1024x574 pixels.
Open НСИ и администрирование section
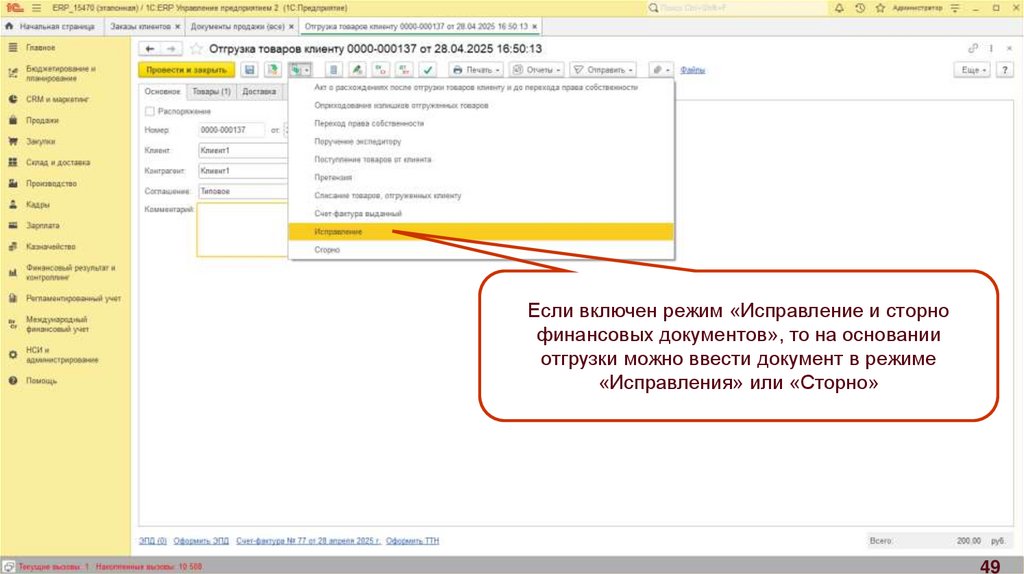click(61, 355)
